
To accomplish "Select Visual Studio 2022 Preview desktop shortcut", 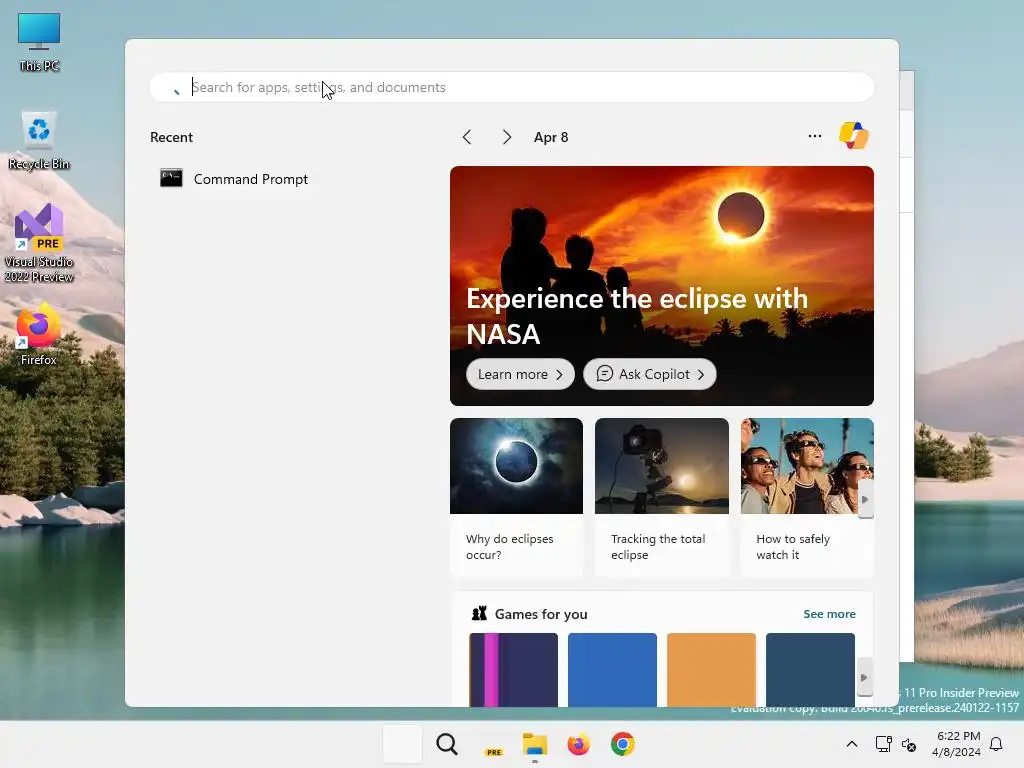I will pos(39,243).
